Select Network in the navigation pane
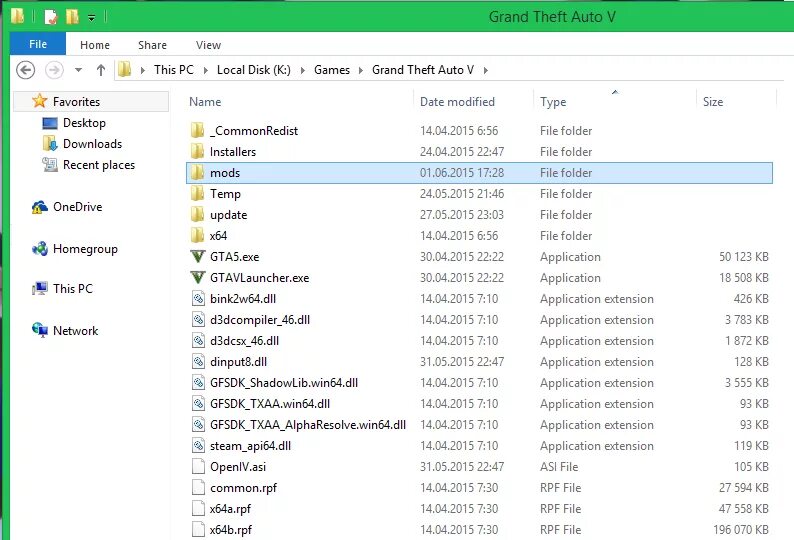The image size is (794, 540). 75,331
